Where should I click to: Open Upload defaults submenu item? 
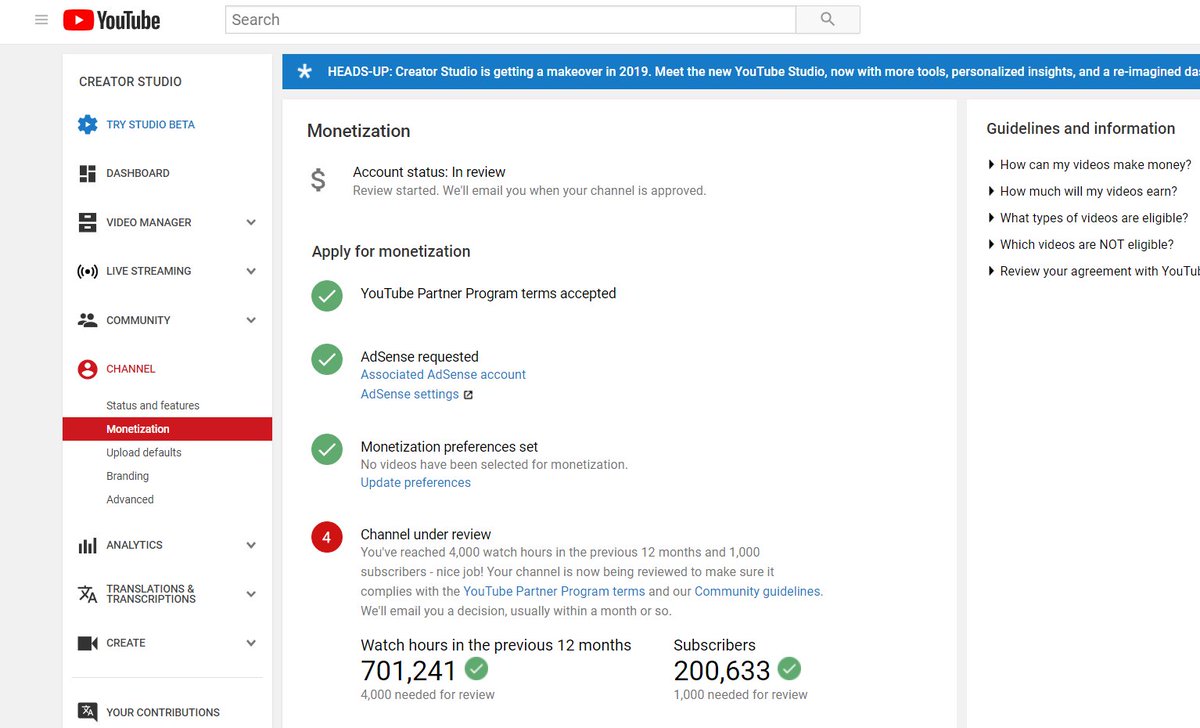coord(144,452)
